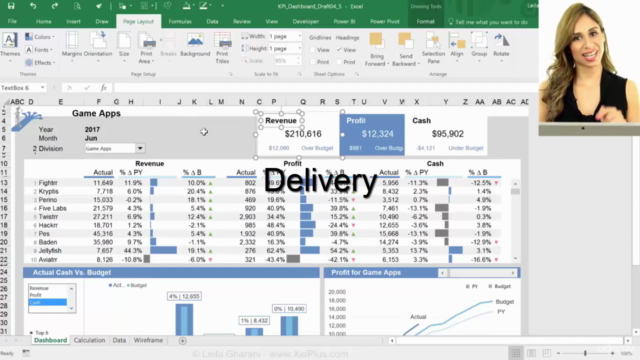The width and height of the screenshot is (640, 360).
Task: Open the Orientation options
Action: pos(98,47)
